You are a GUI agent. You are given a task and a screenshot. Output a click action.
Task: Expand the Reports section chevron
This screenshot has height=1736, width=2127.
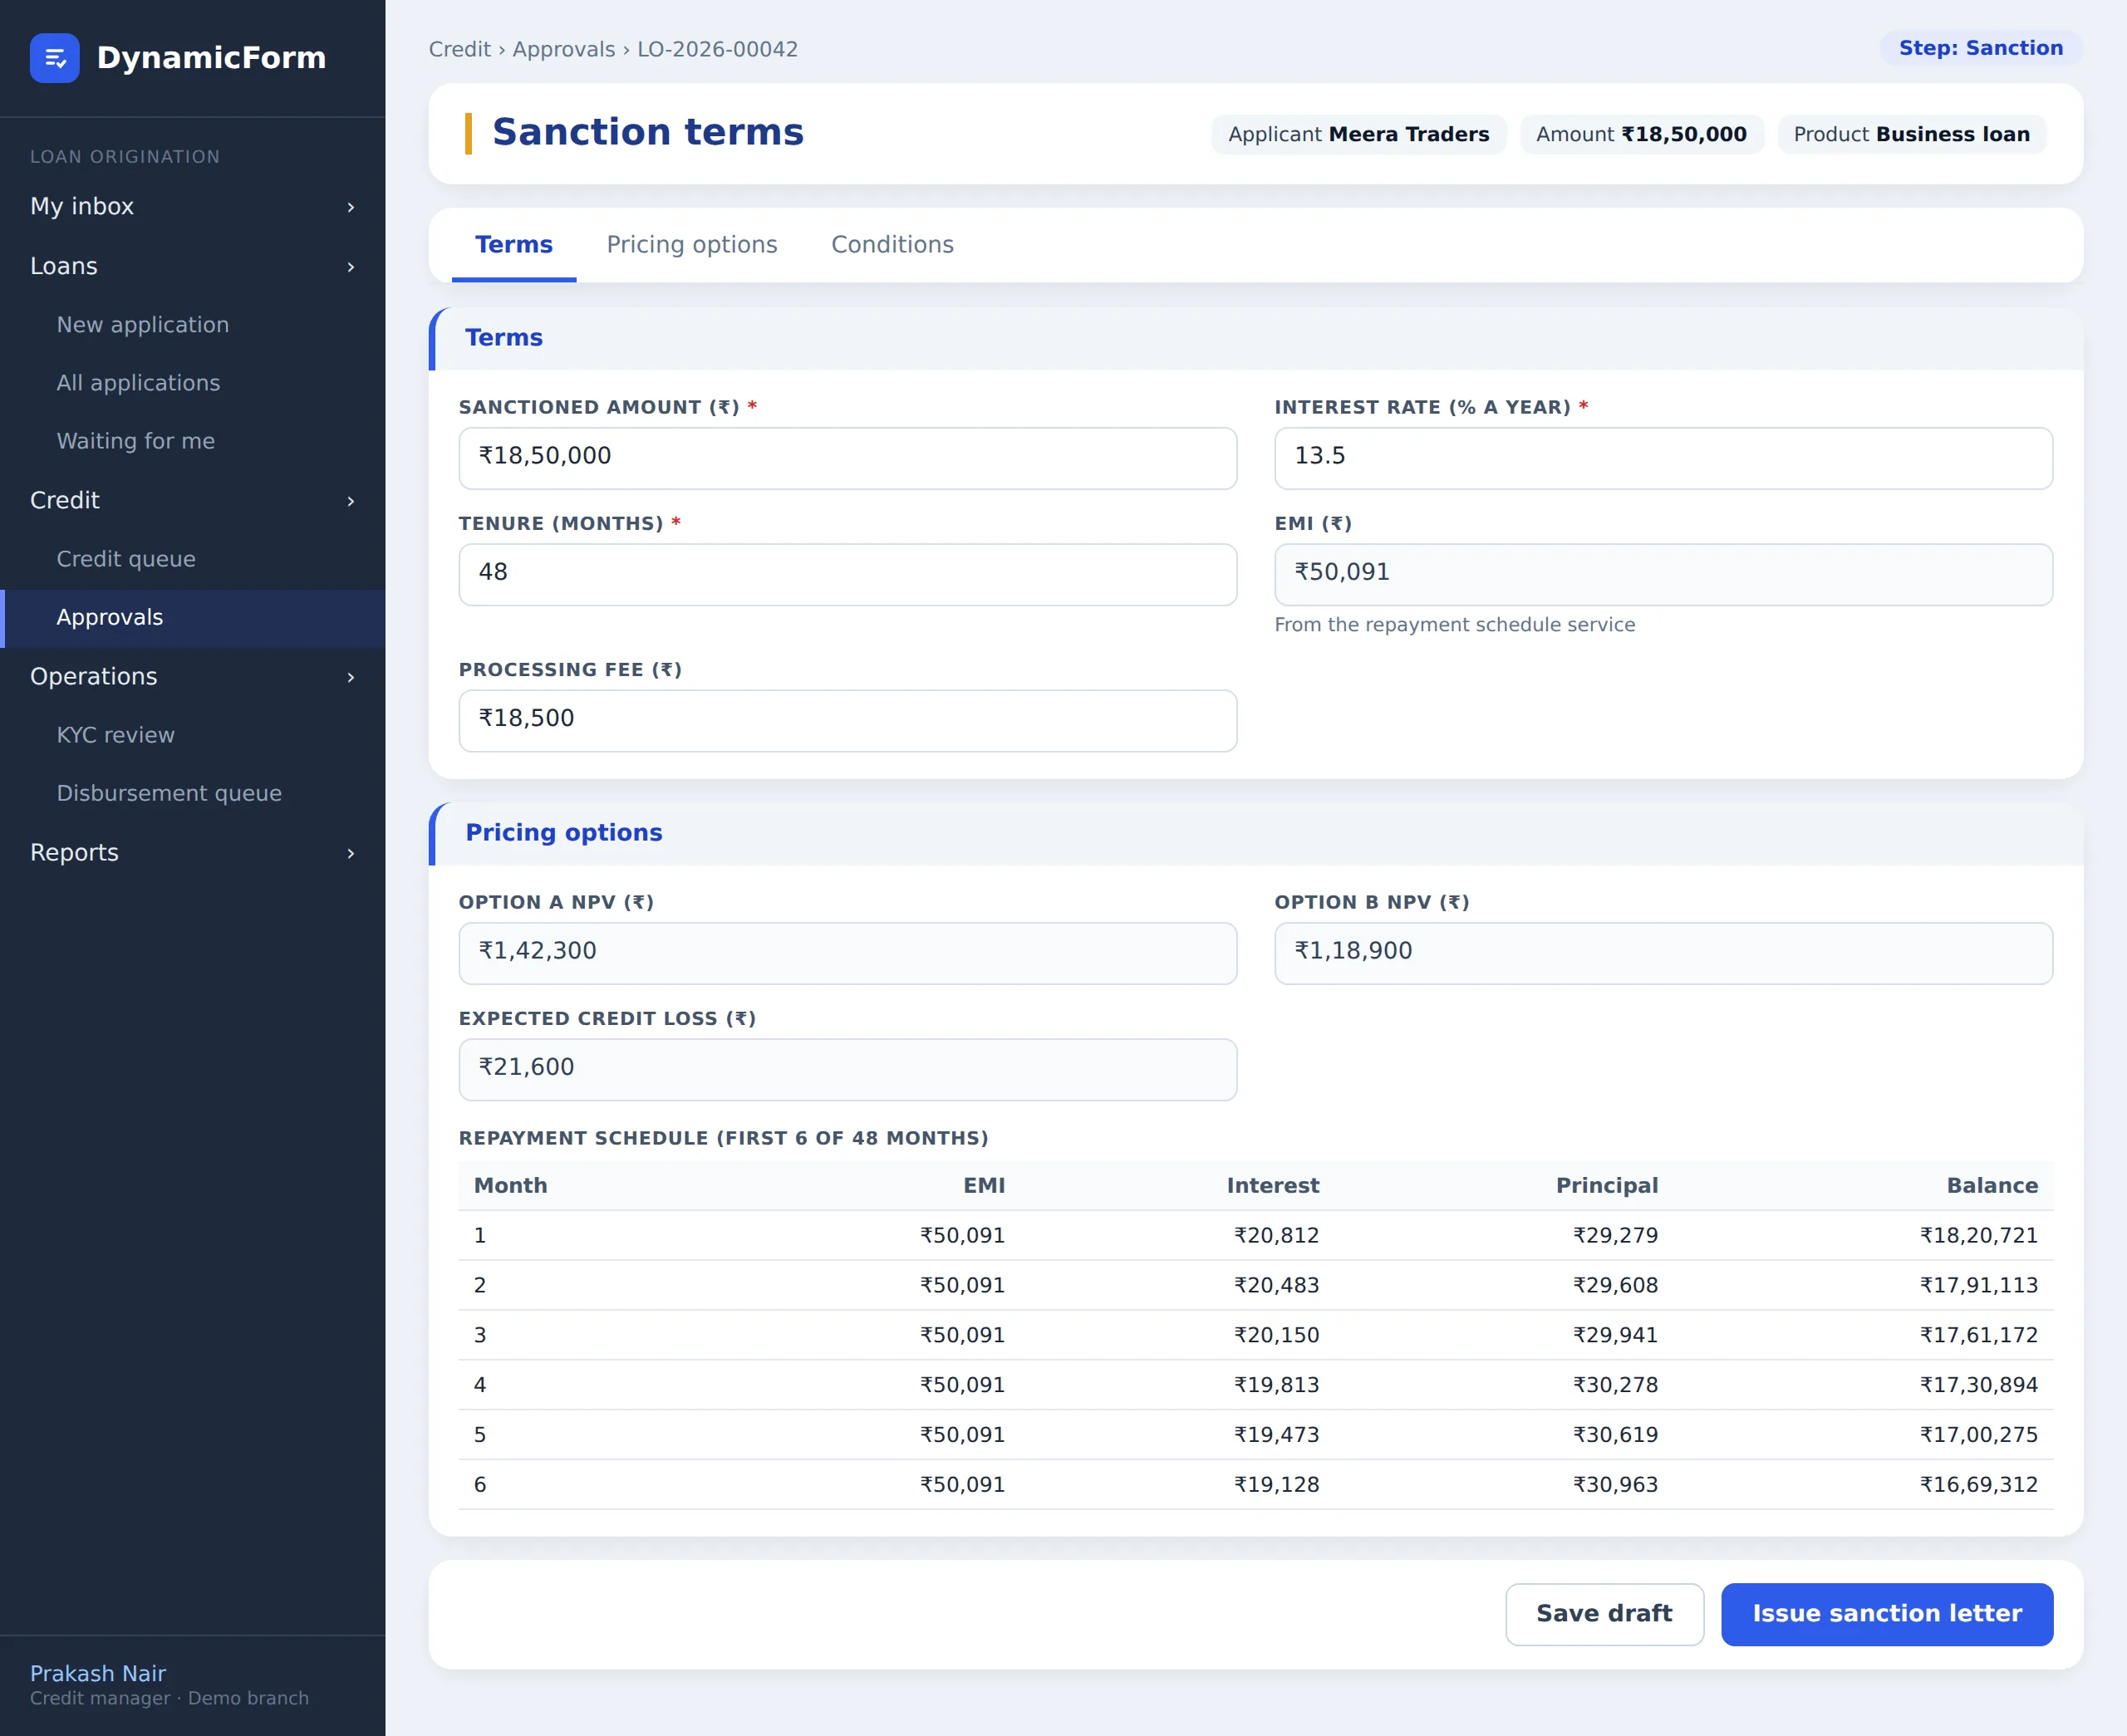point(350,853)
